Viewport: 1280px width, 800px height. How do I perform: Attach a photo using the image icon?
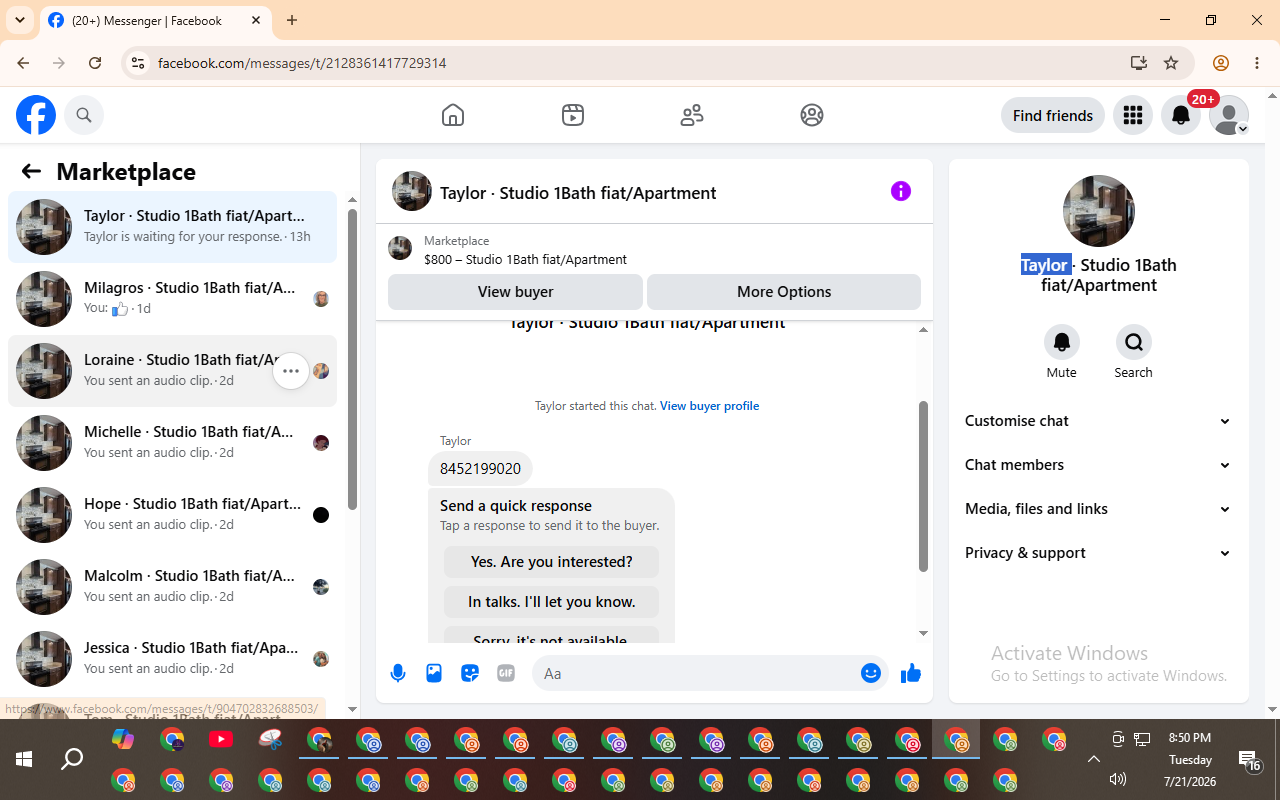point(434,673)
